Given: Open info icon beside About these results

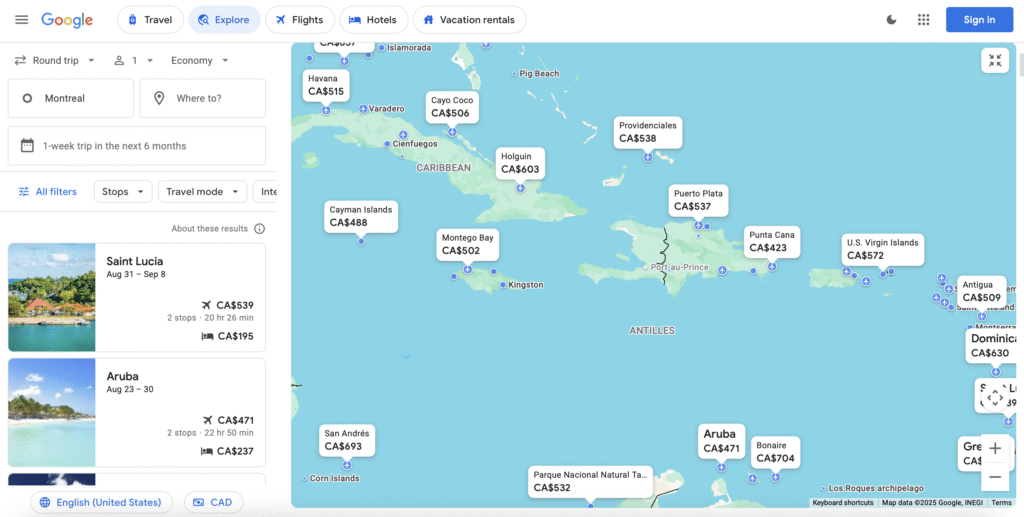Looking at the screenshot, I should 260,229.
